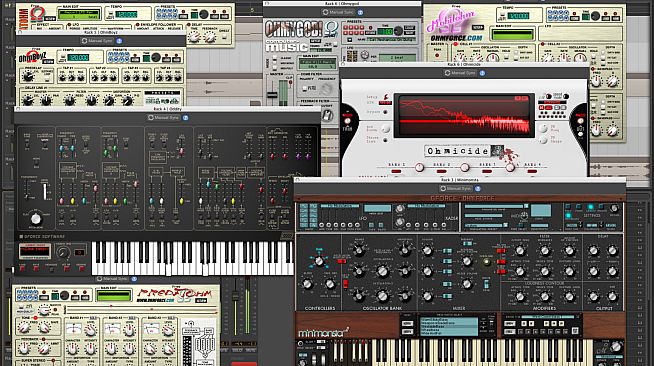Select the Rack 3 | OhmBoyz window title
Image resolution: width=654 pixels, height=366 pixels.
tap(100, 32)
